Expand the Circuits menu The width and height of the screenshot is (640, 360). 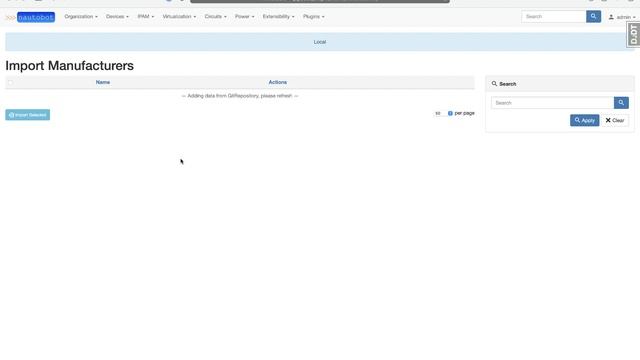tap(216, 17)
